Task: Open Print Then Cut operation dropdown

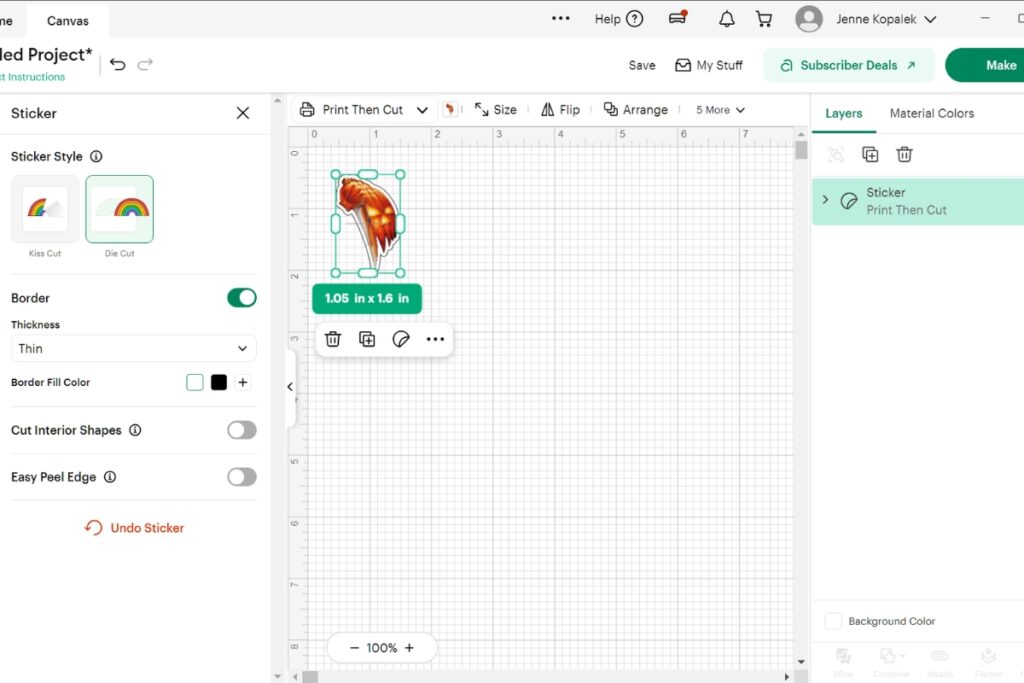Action: 364,110
